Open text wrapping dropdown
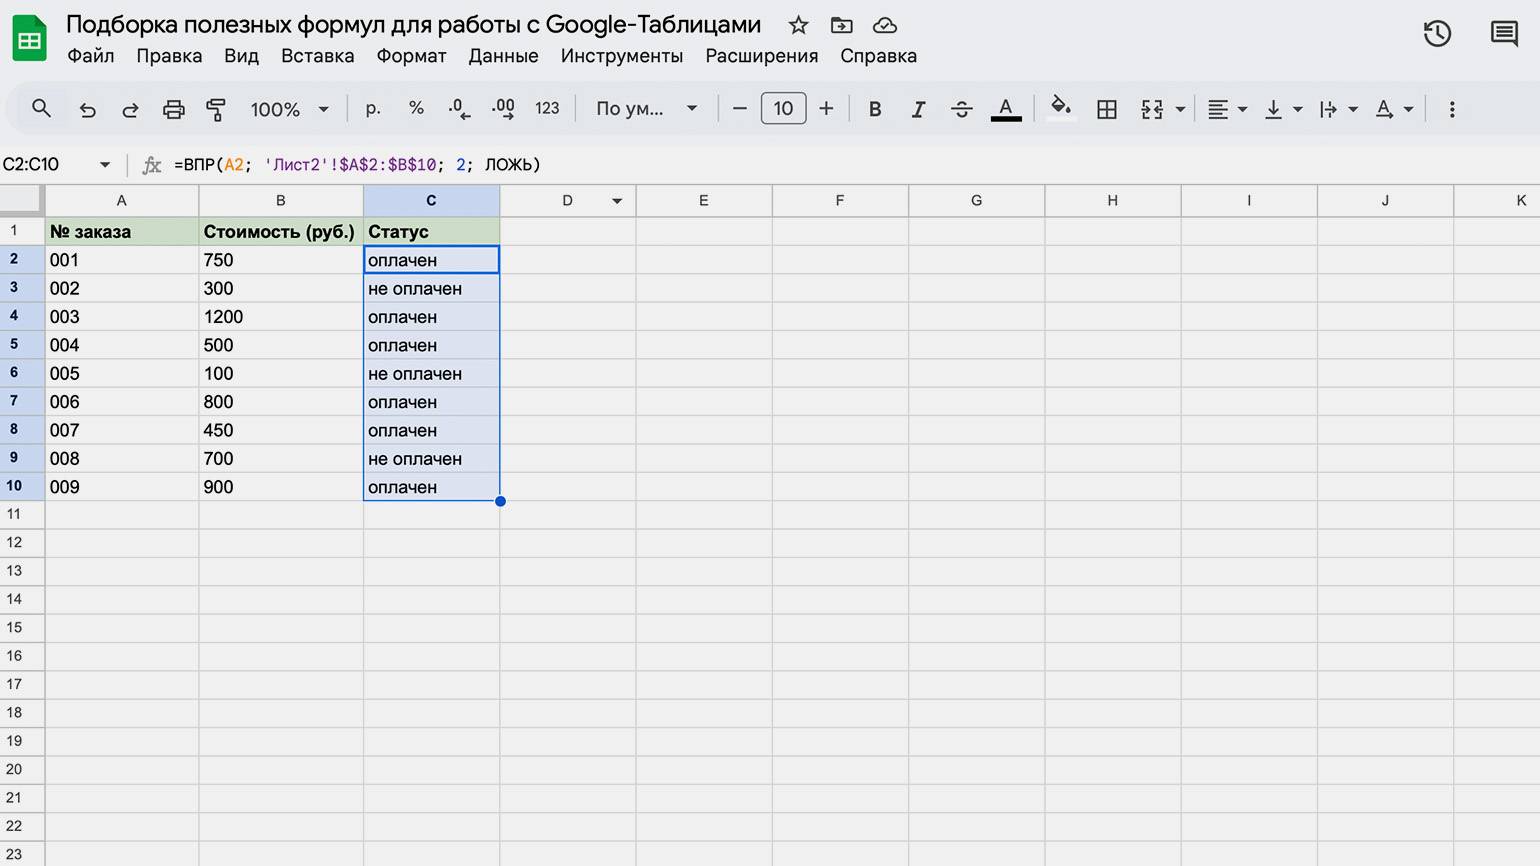The width and height of the screenshot is (1540, 866). point(1338,109)
